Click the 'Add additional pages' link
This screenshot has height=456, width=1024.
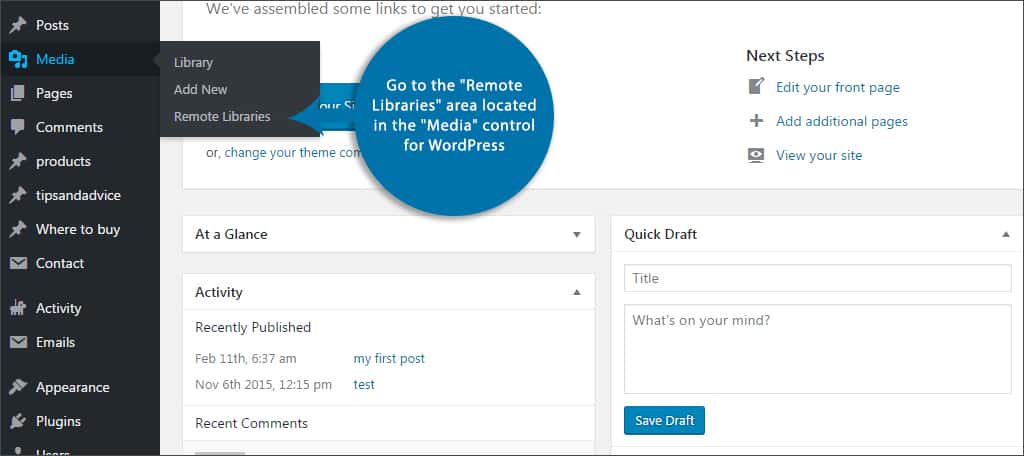841,121
